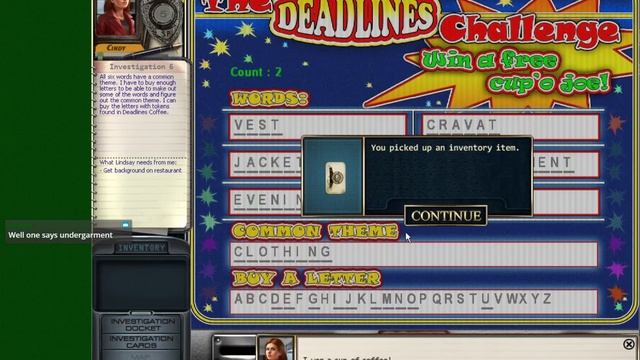Open the Investigation Docket
The image size is (640, 360).
coord(142,324)
